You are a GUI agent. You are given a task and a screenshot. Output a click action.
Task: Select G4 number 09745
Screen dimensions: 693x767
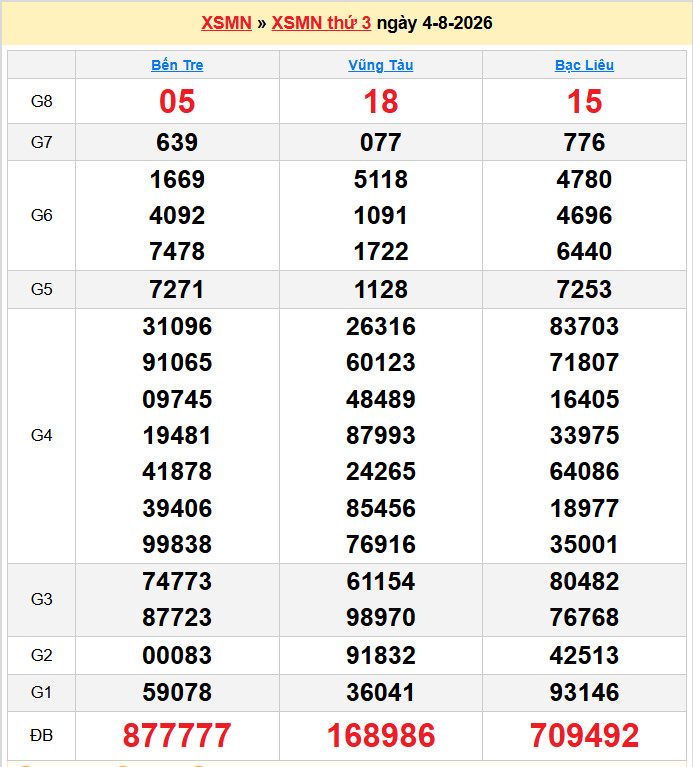tap(177, 399)
